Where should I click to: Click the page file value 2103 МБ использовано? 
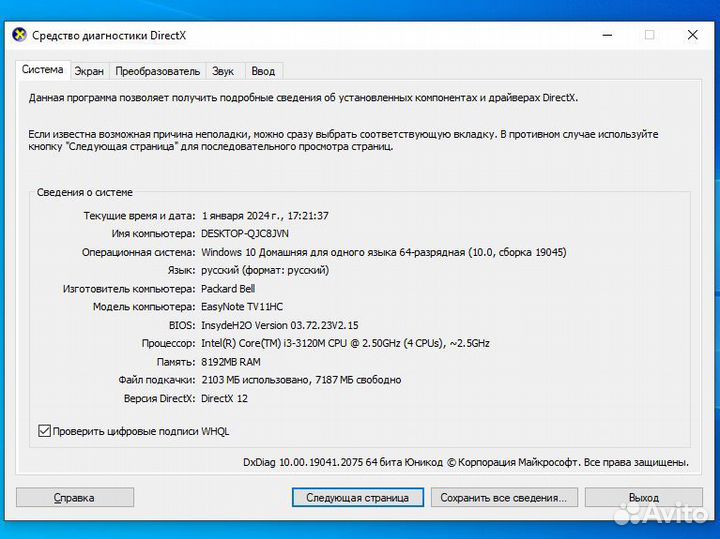click(301, 380)
